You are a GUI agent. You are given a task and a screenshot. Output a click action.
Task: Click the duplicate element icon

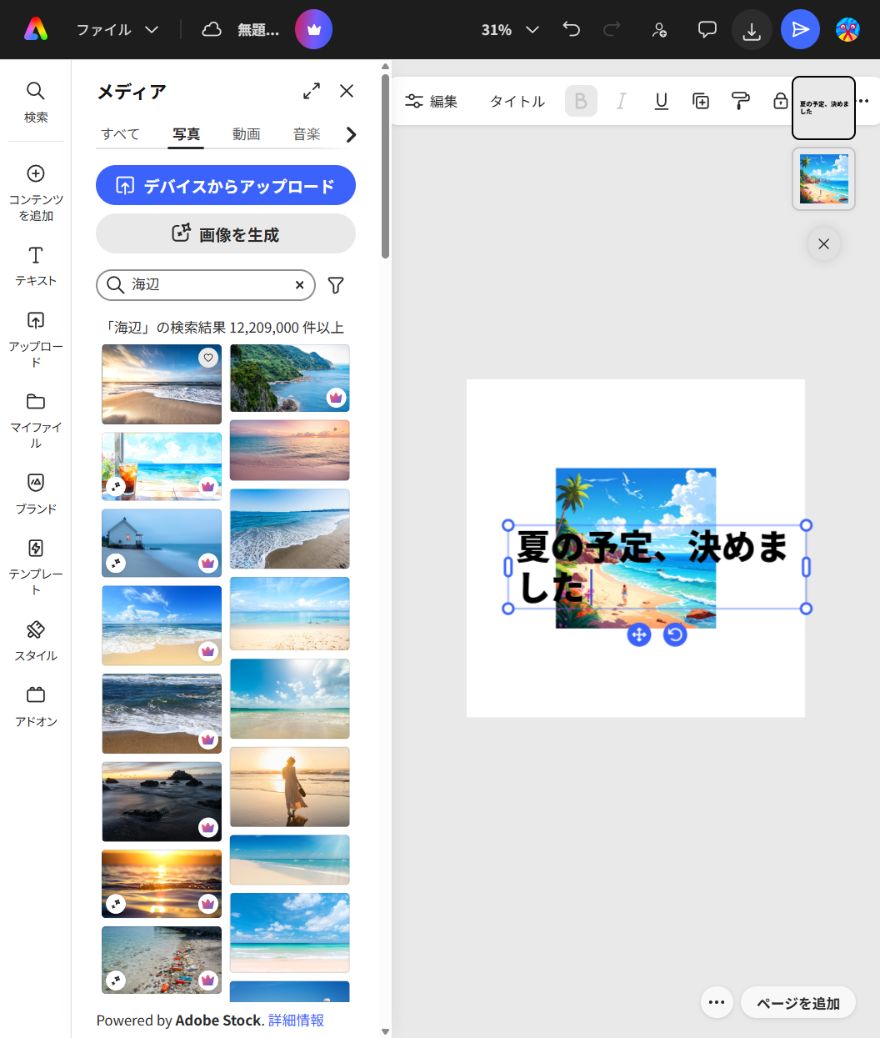[x=701, y=101]
